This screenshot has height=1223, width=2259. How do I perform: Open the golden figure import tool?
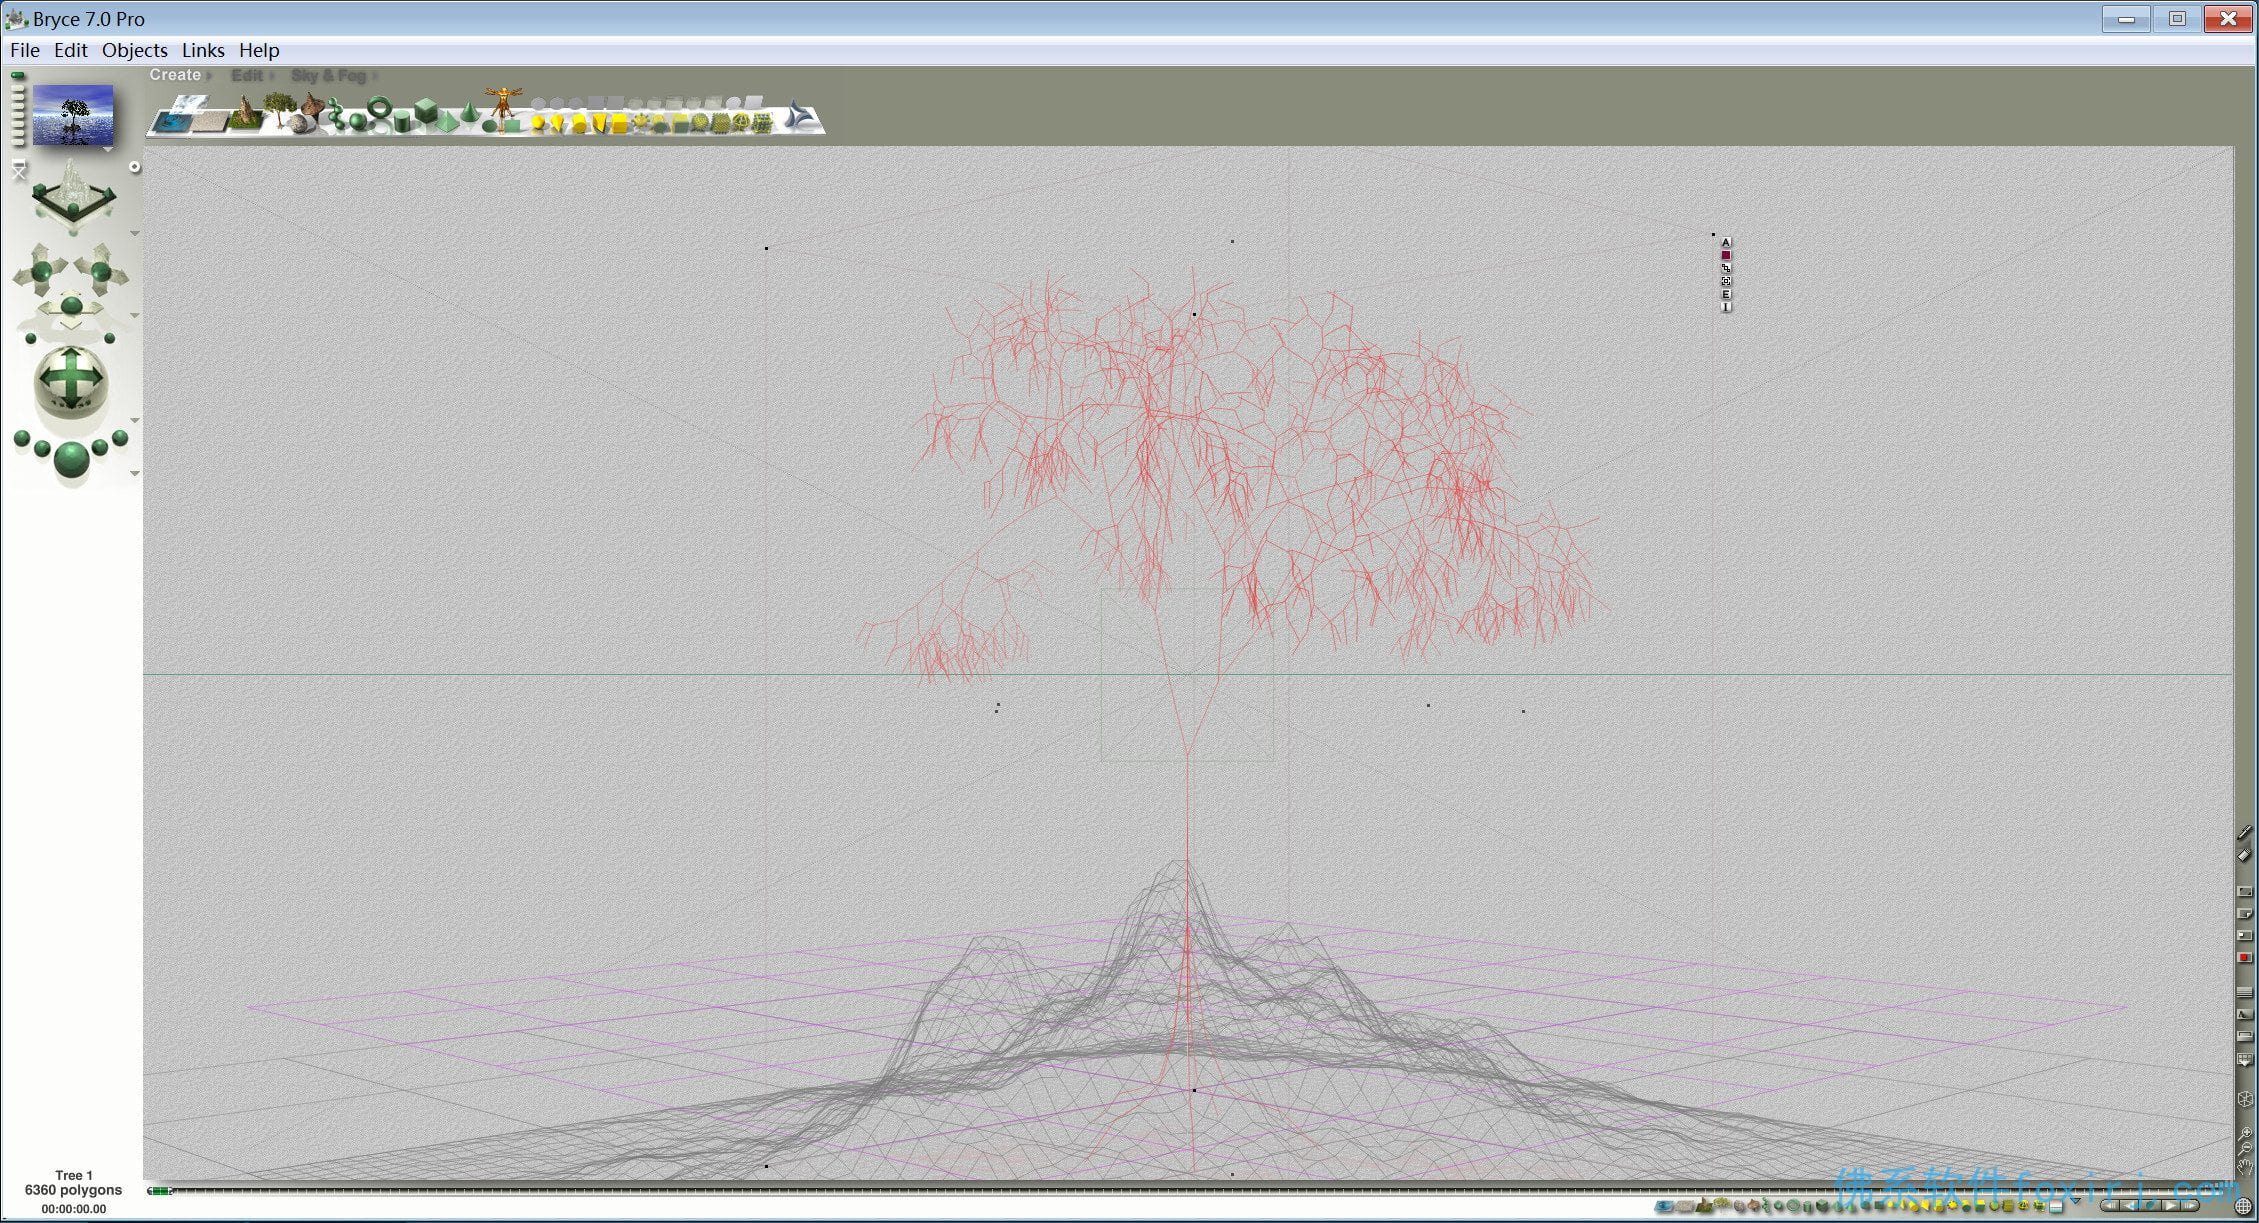(504, 103)
